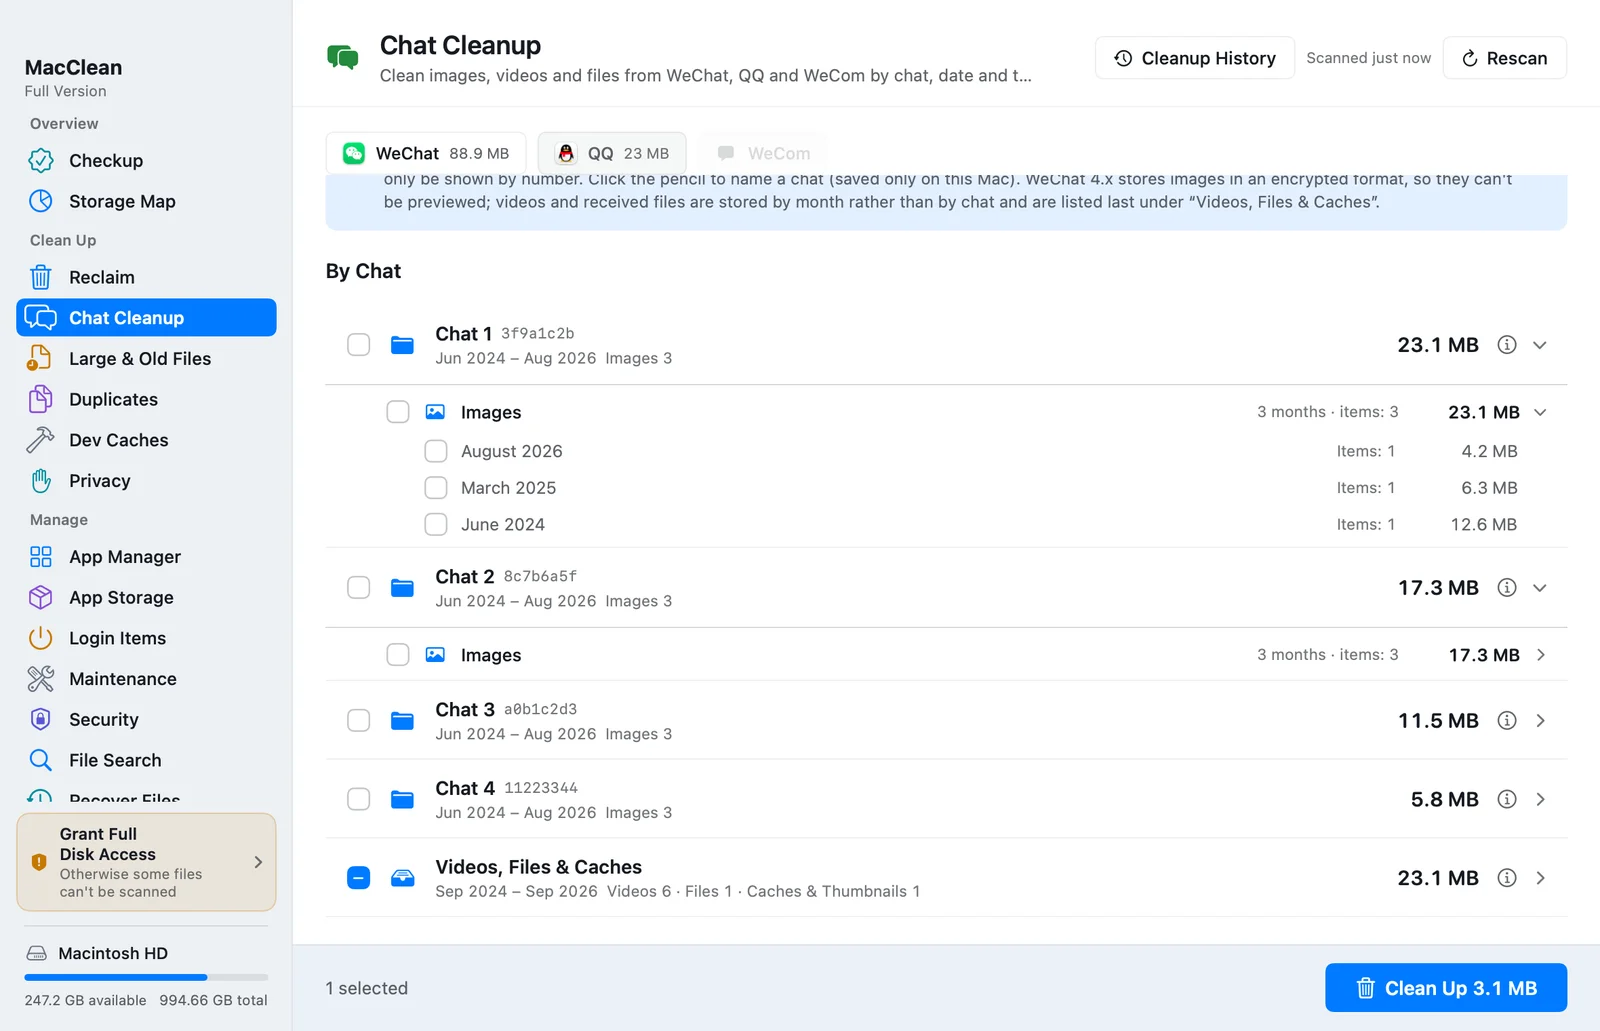Viewport: 1600px width, 1031px height.
Task: Tick the June 2024 checkbox
Action: point(436,524)
